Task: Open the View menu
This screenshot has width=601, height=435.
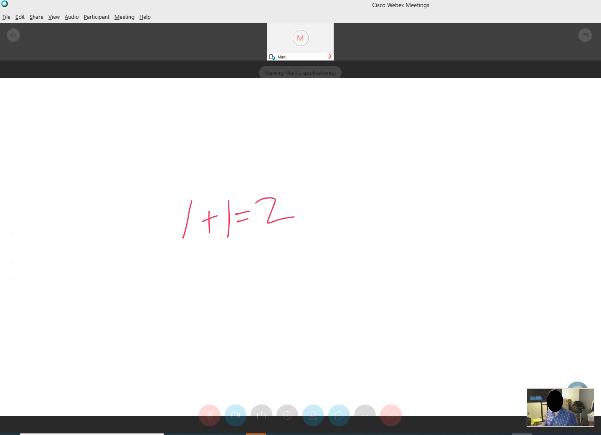Action: tap(54, 17)
